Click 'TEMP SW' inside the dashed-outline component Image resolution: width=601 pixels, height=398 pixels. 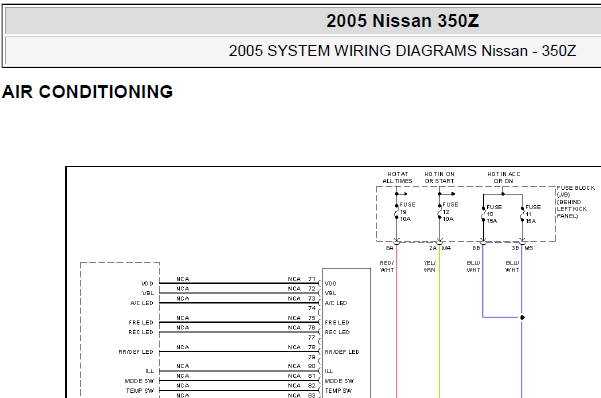140,391
